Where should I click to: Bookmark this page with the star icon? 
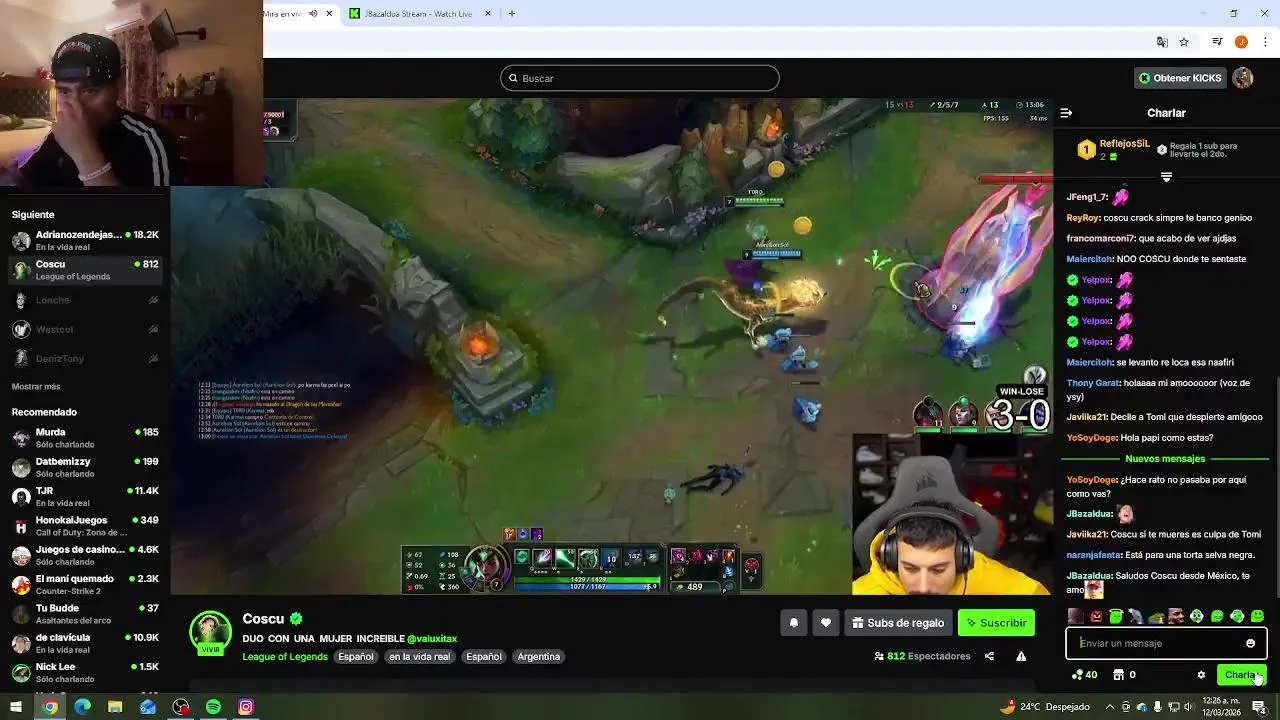pos(1184,42)
